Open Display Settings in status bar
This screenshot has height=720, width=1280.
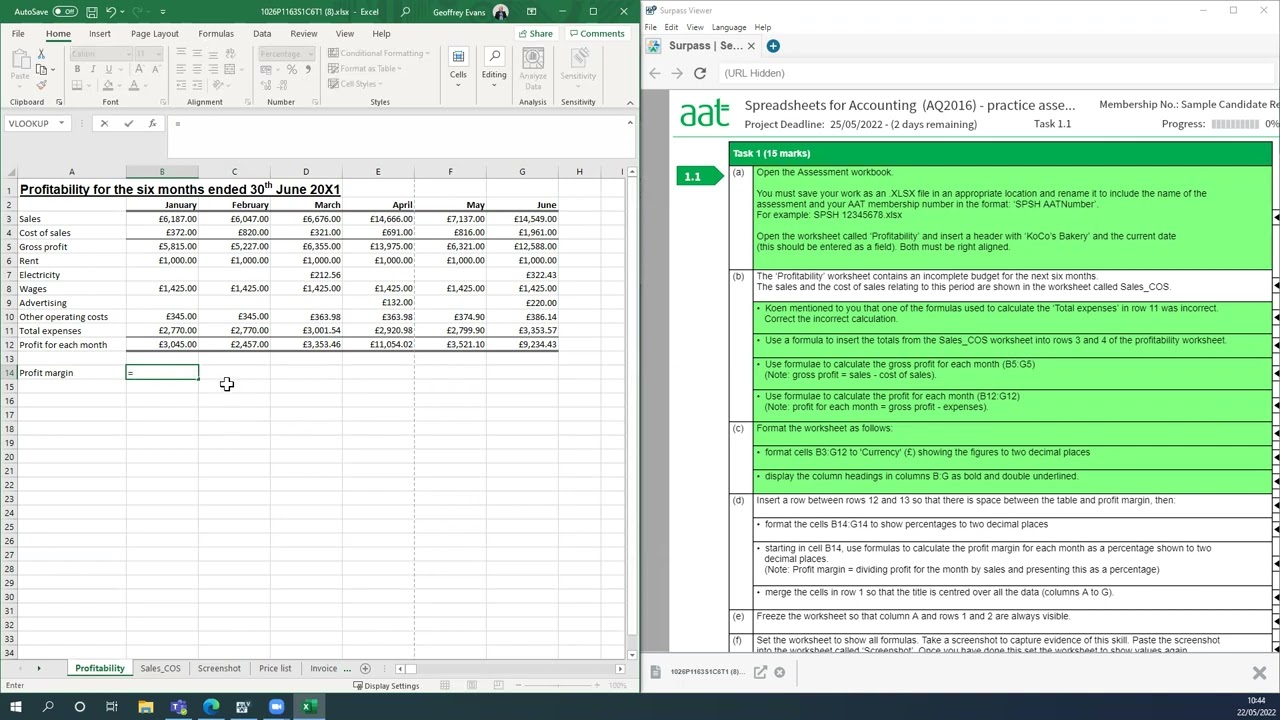[x=385, y=685]
